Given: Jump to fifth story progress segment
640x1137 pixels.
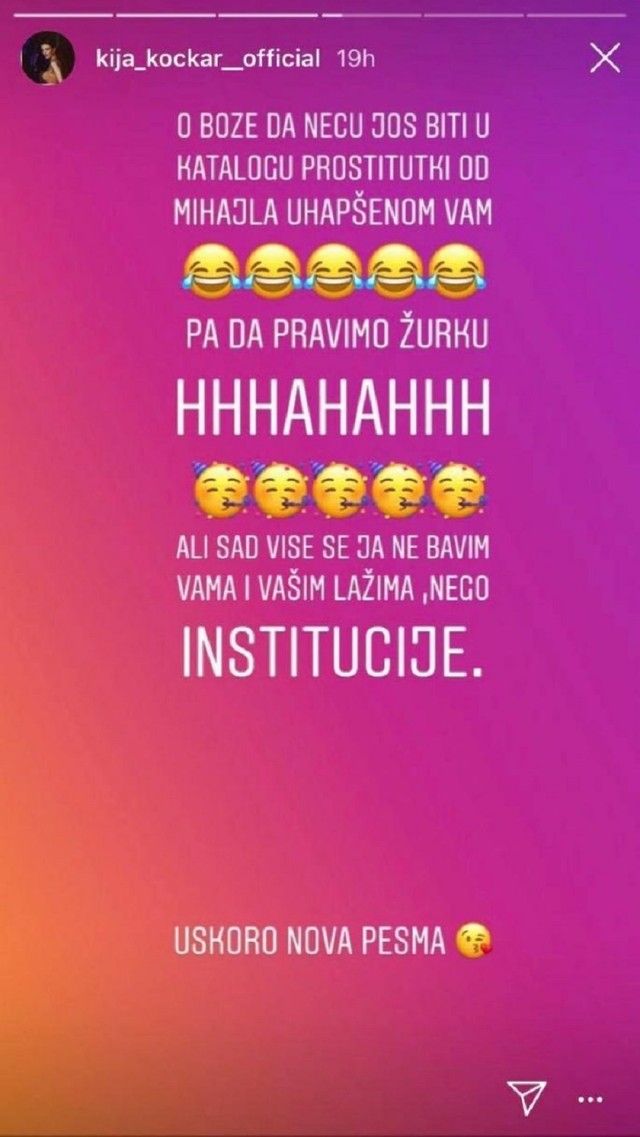Looking at the screenshot, I should coord(474,15).
